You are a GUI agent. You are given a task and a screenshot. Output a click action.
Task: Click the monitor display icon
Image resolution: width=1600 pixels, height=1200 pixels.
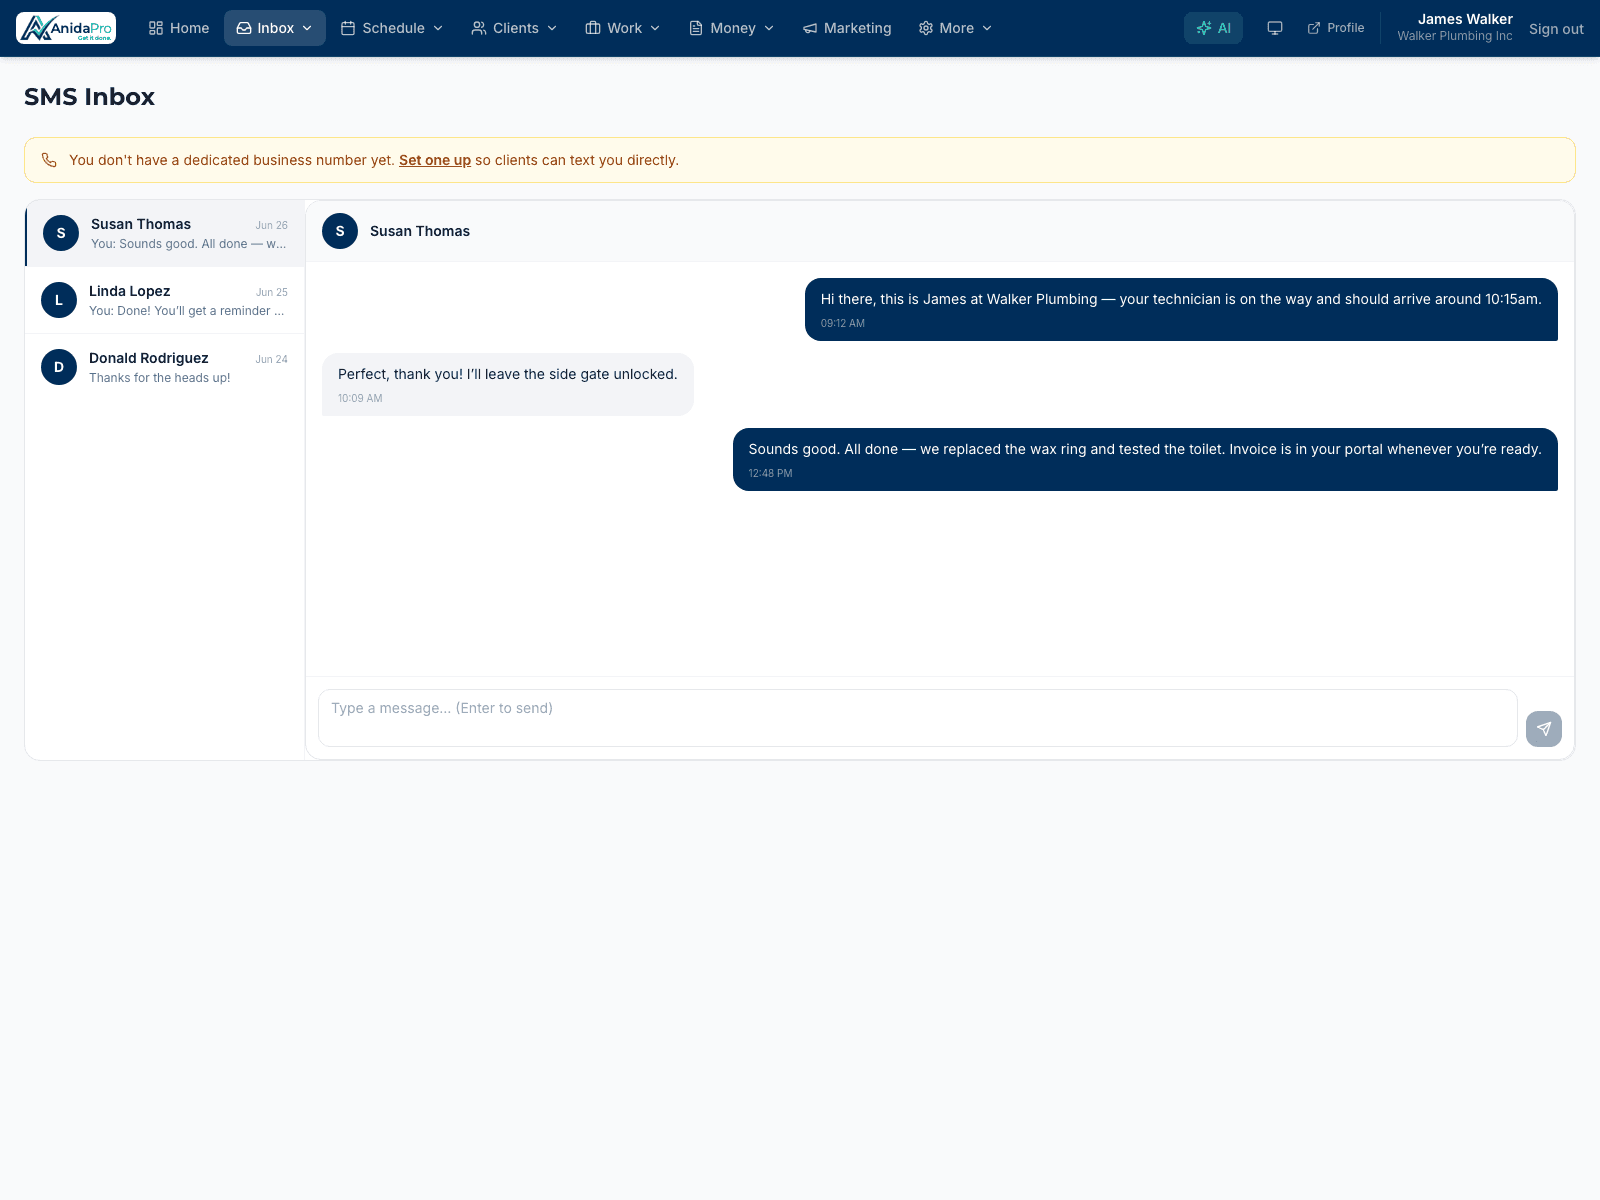pyautogui.click(x=1275, y=28)
